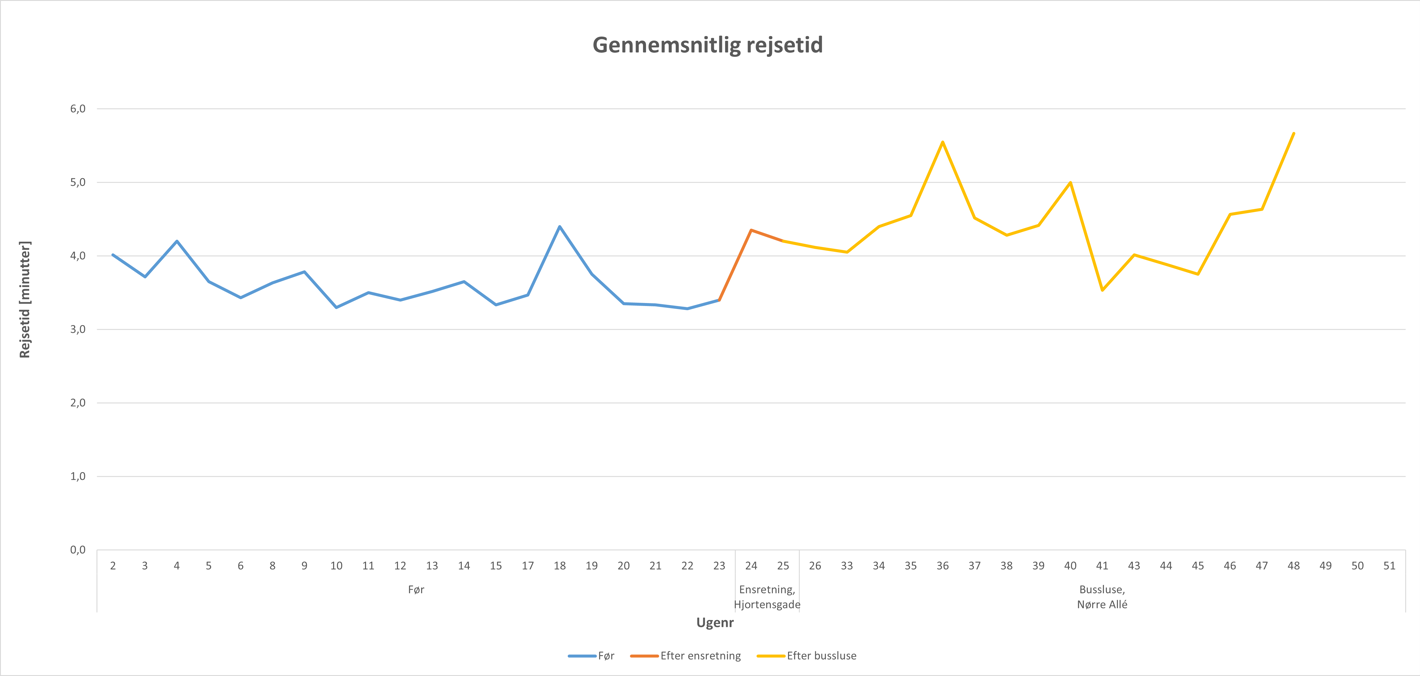Click the 6,0 label on the vertical axis

[76, 109]
